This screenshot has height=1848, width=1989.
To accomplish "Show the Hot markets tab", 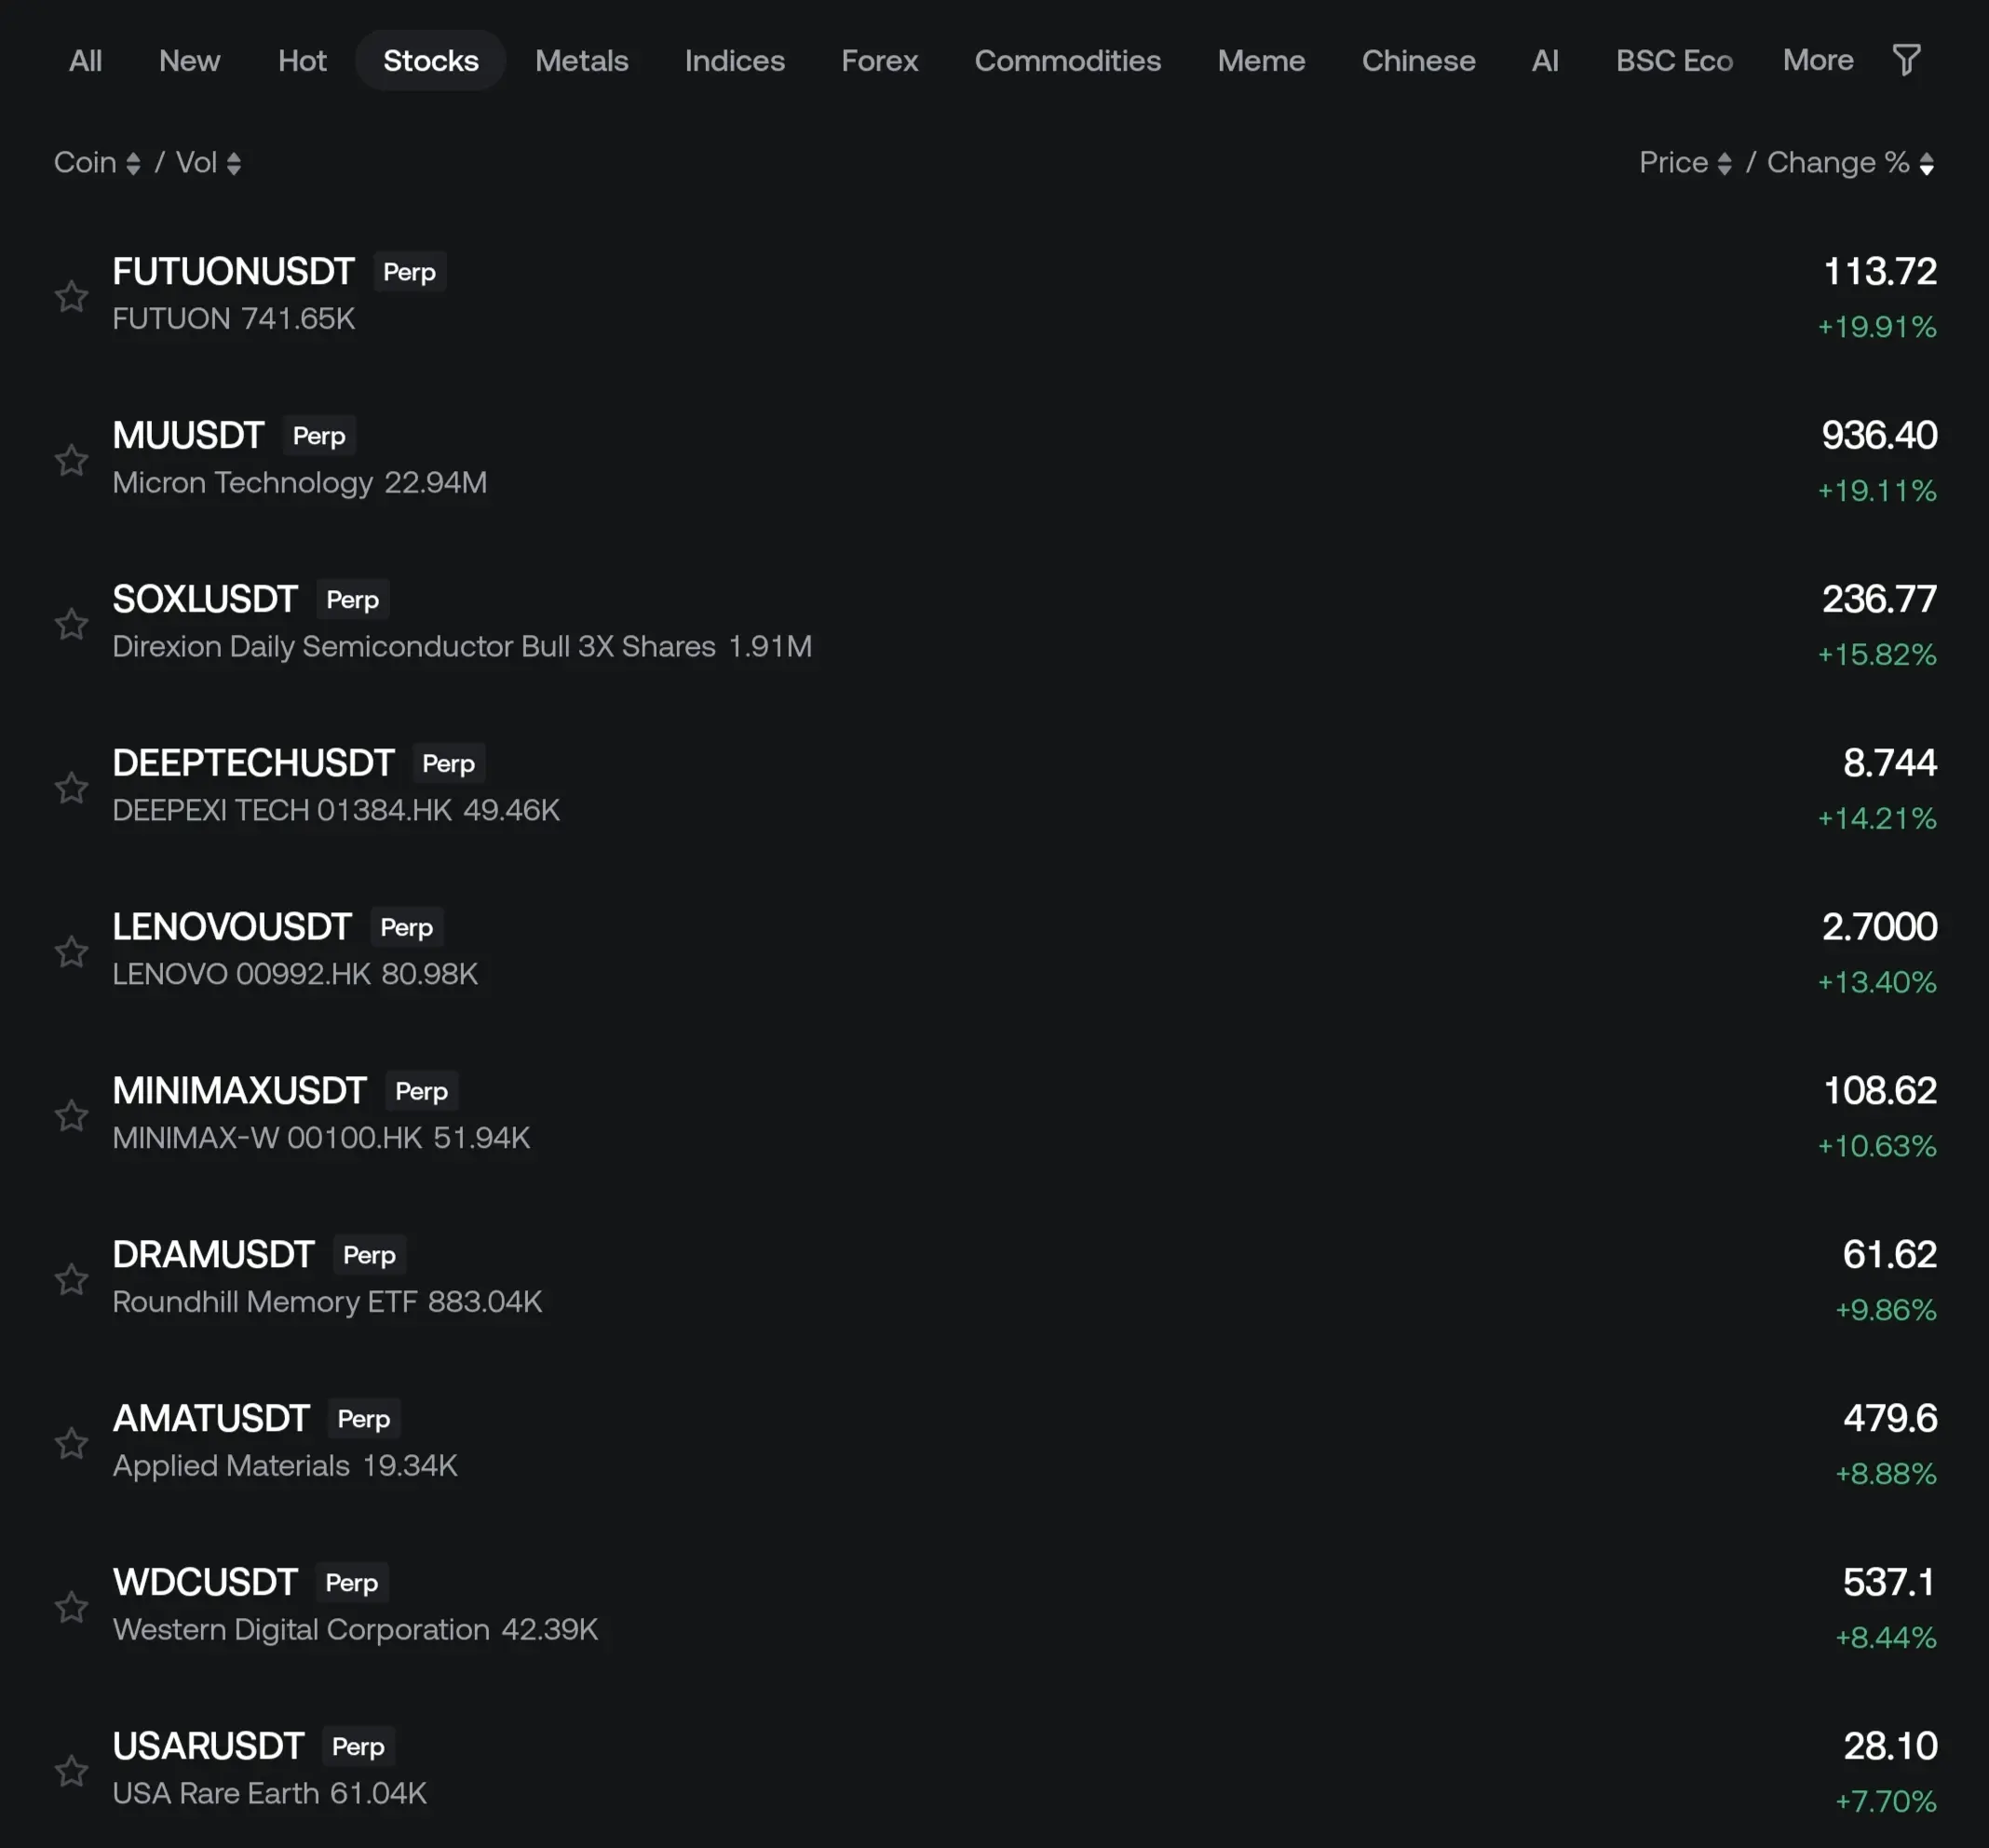I will click(x=302, y=60).
